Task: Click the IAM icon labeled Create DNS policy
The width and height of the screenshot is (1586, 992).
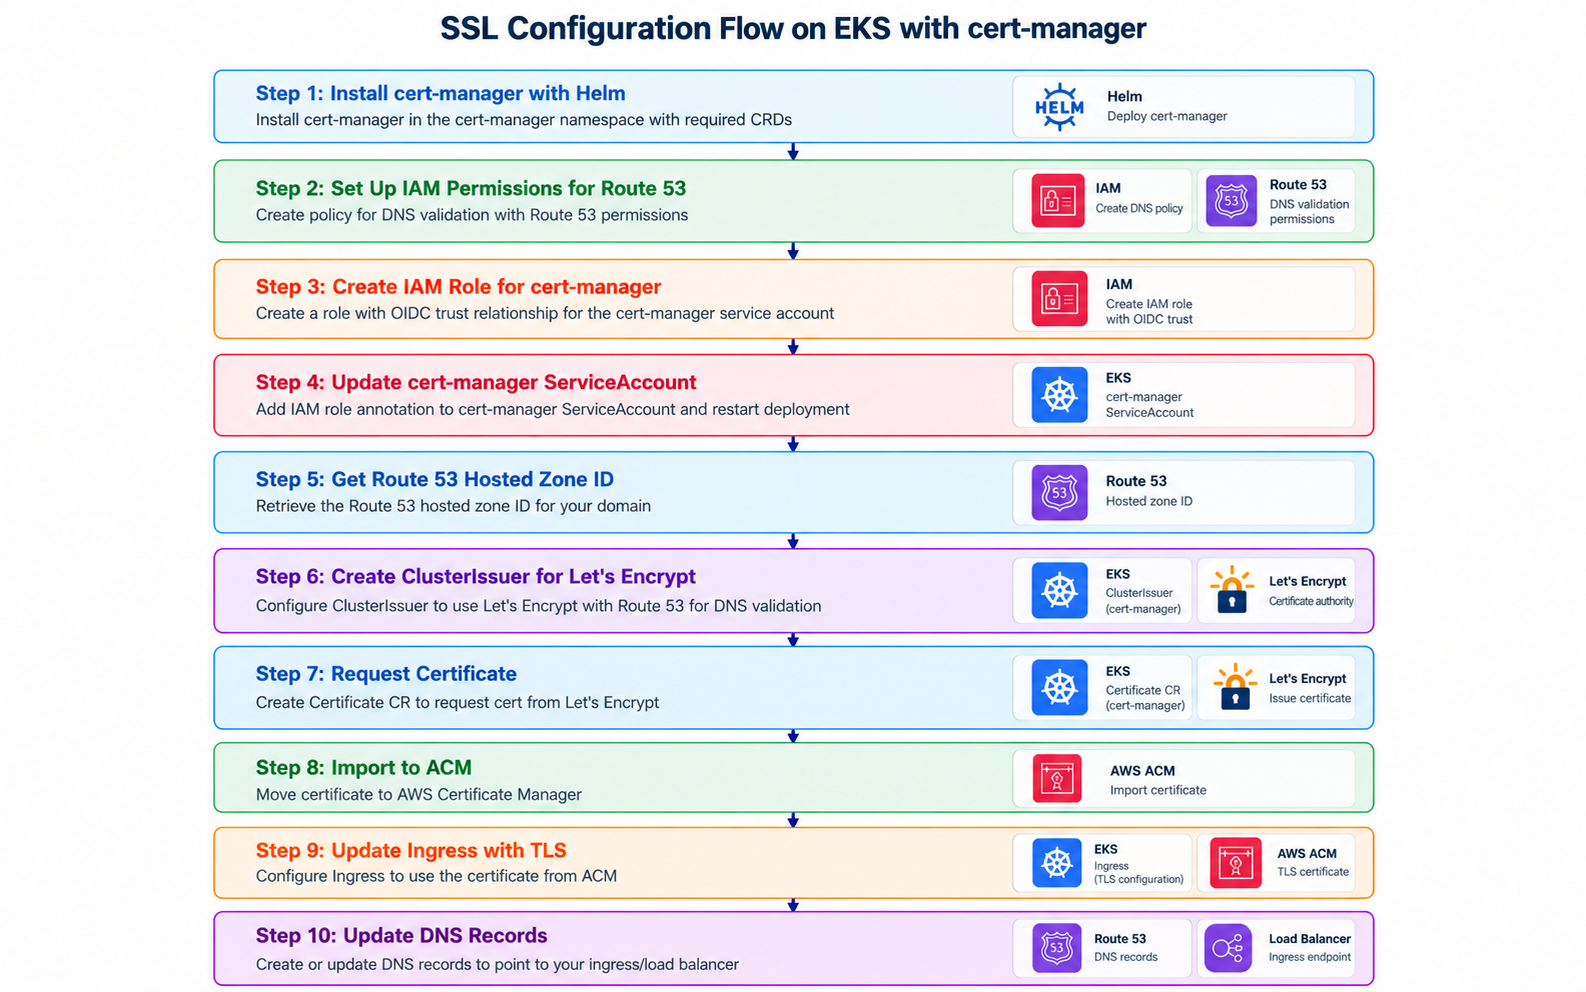Action: pyautogui.click(x=1058, y=200)
